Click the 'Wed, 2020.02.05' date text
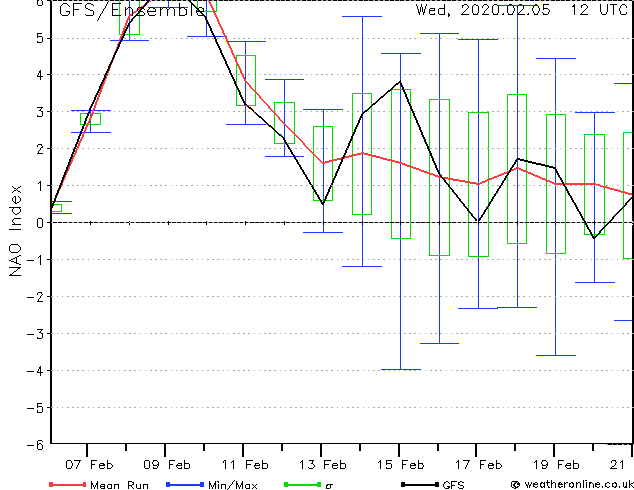 483,10
